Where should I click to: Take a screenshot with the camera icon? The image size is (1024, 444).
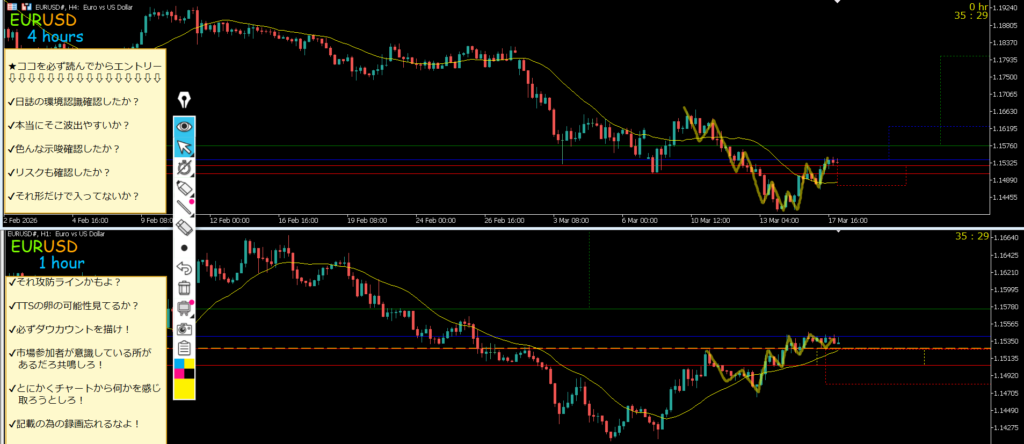click(x=184, y=328)
